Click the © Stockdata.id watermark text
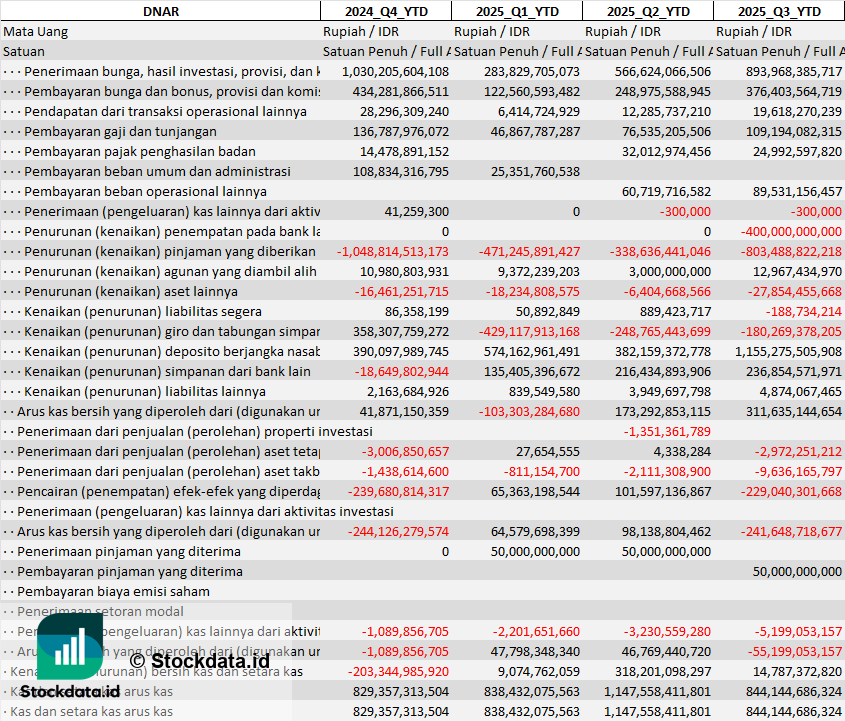 coord(199,660)
